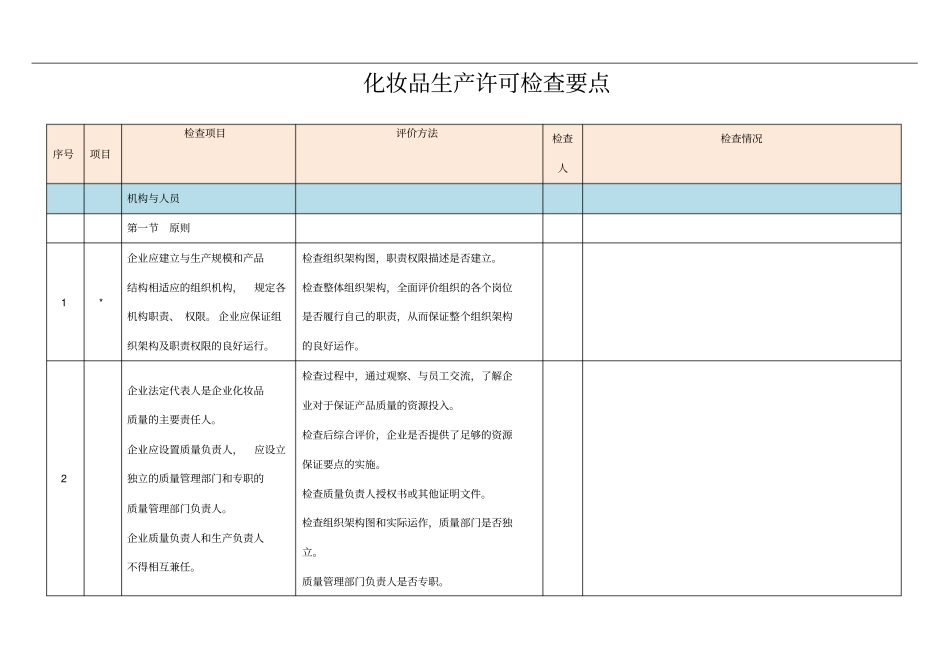Click the empty 检查情况 cell in row 2
This screenshot has height=672, width=950.
click(x=742, y=478)
